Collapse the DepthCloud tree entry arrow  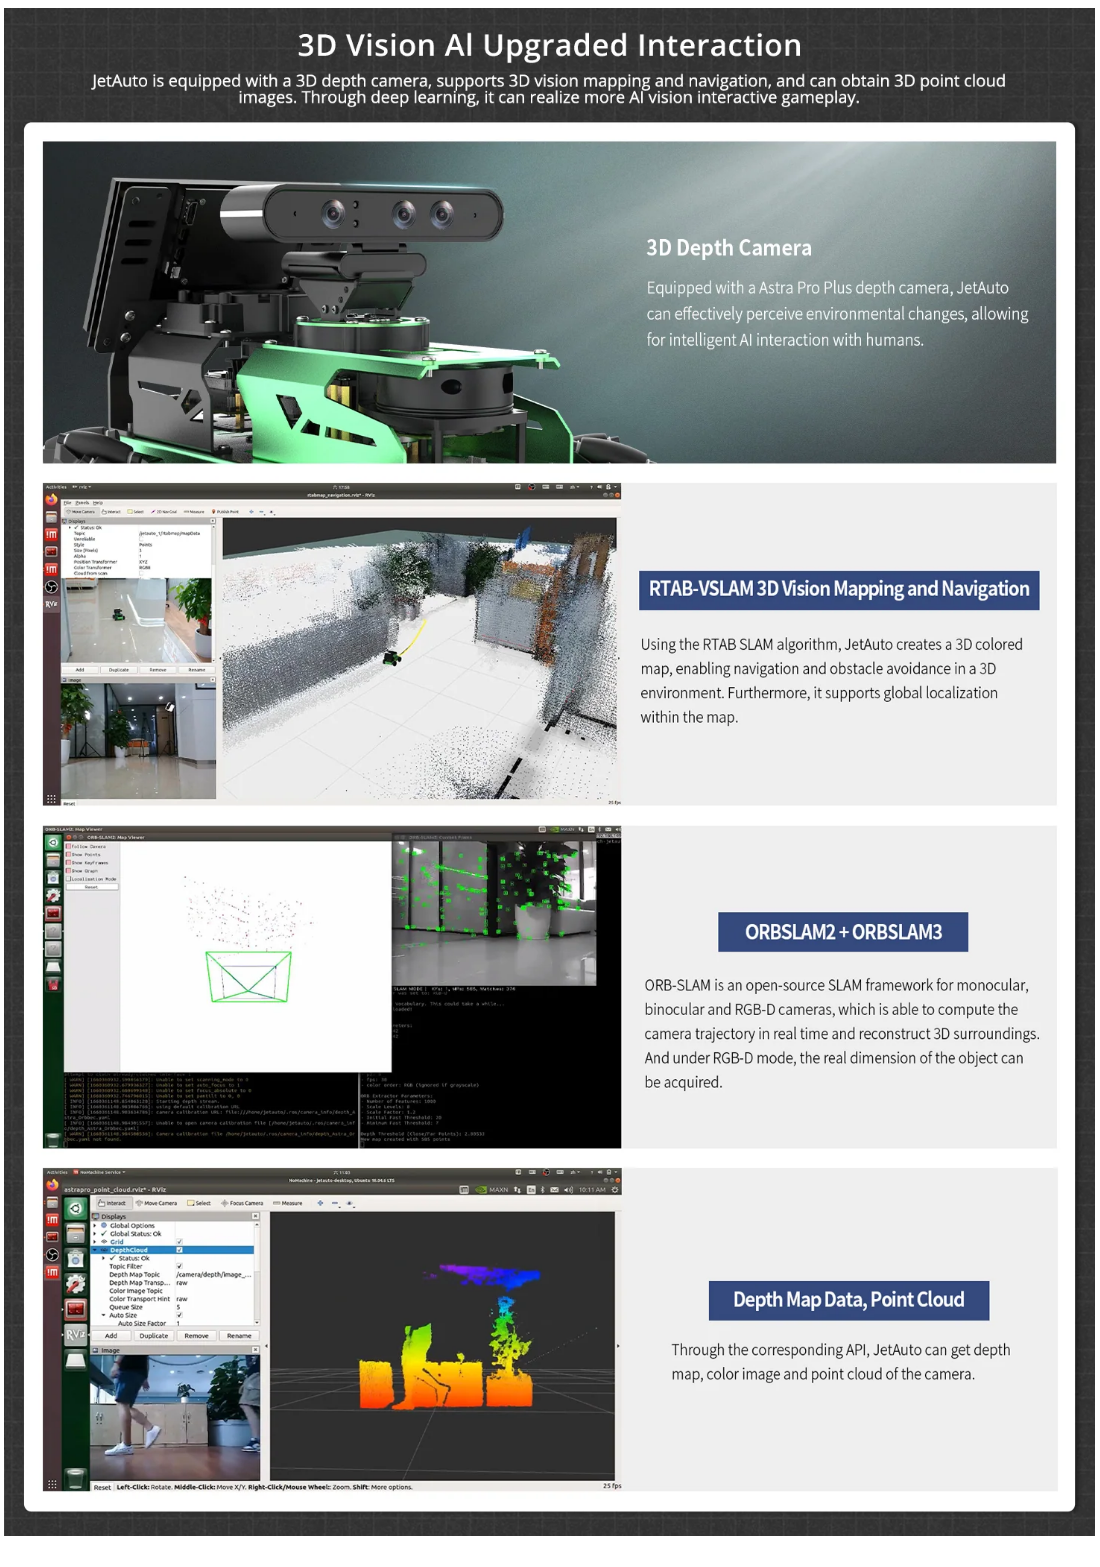tap(95, 1250)
